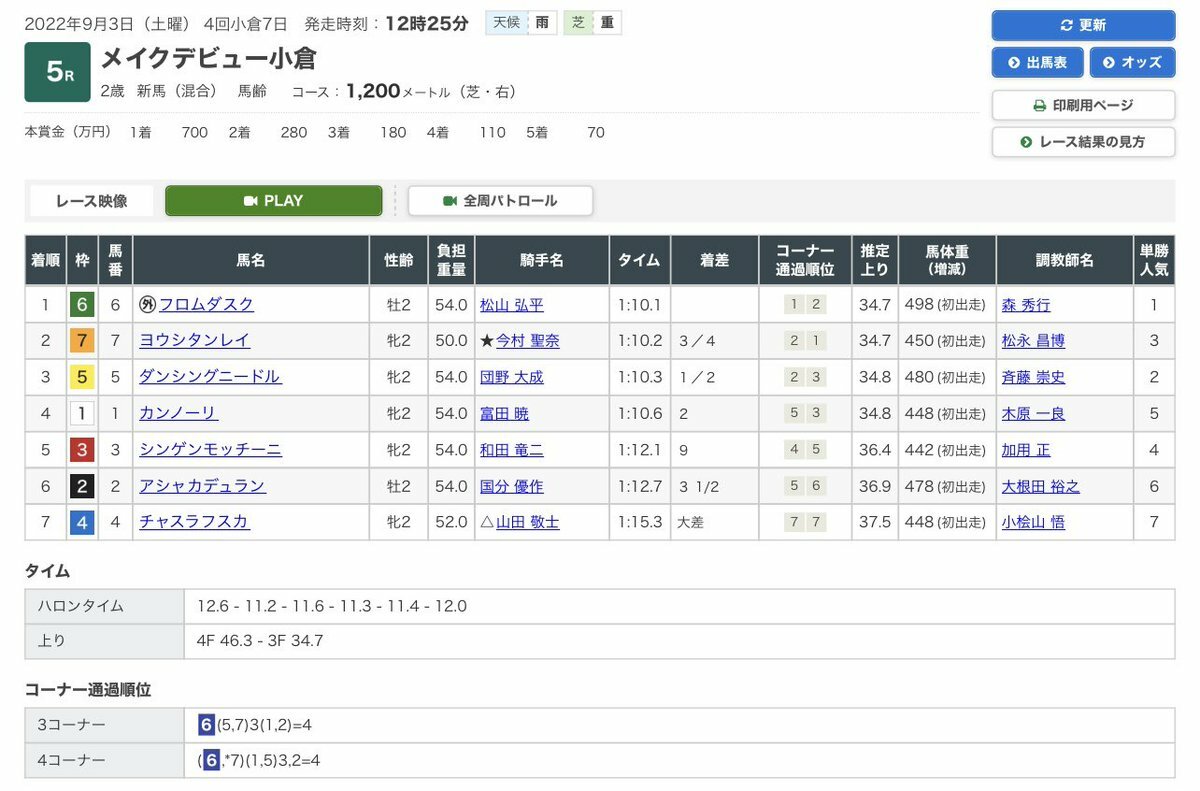Click the 更新 refresh button
1200x791 pixels.
tap(1083, 25)
